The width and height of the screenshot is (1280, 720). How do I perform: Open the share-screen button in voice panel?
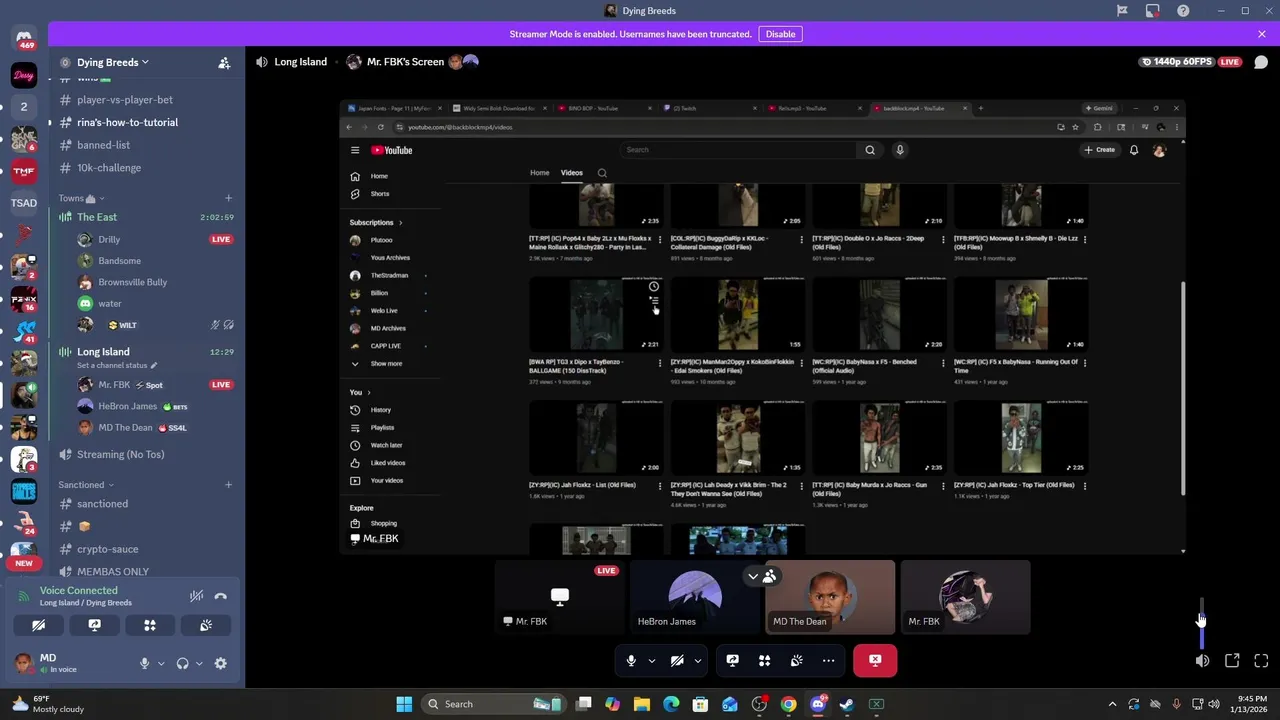94,625
